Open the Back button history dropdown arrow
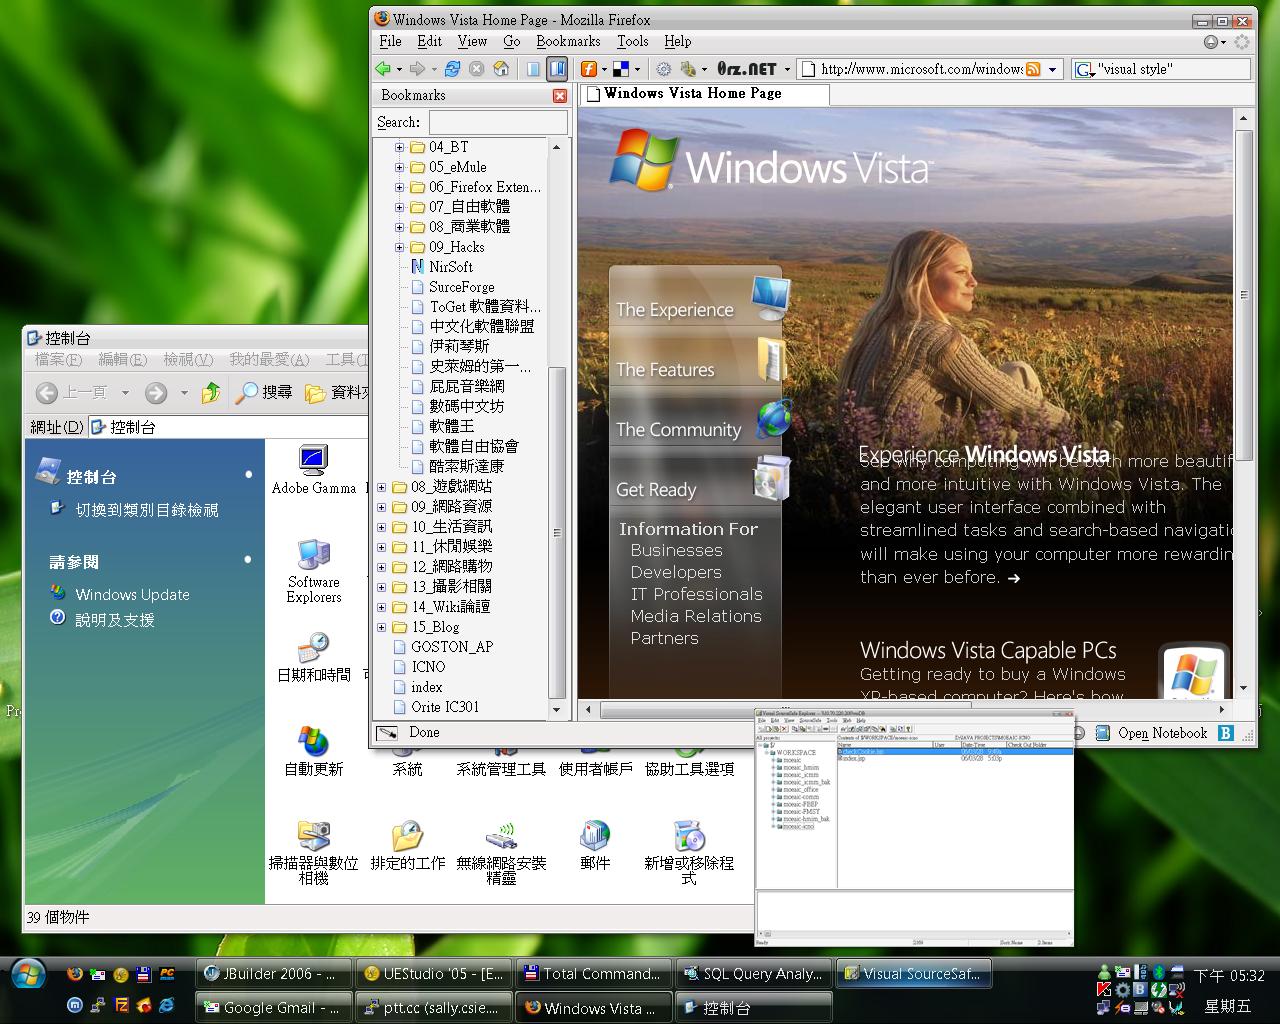 click(x=399, y=69)
